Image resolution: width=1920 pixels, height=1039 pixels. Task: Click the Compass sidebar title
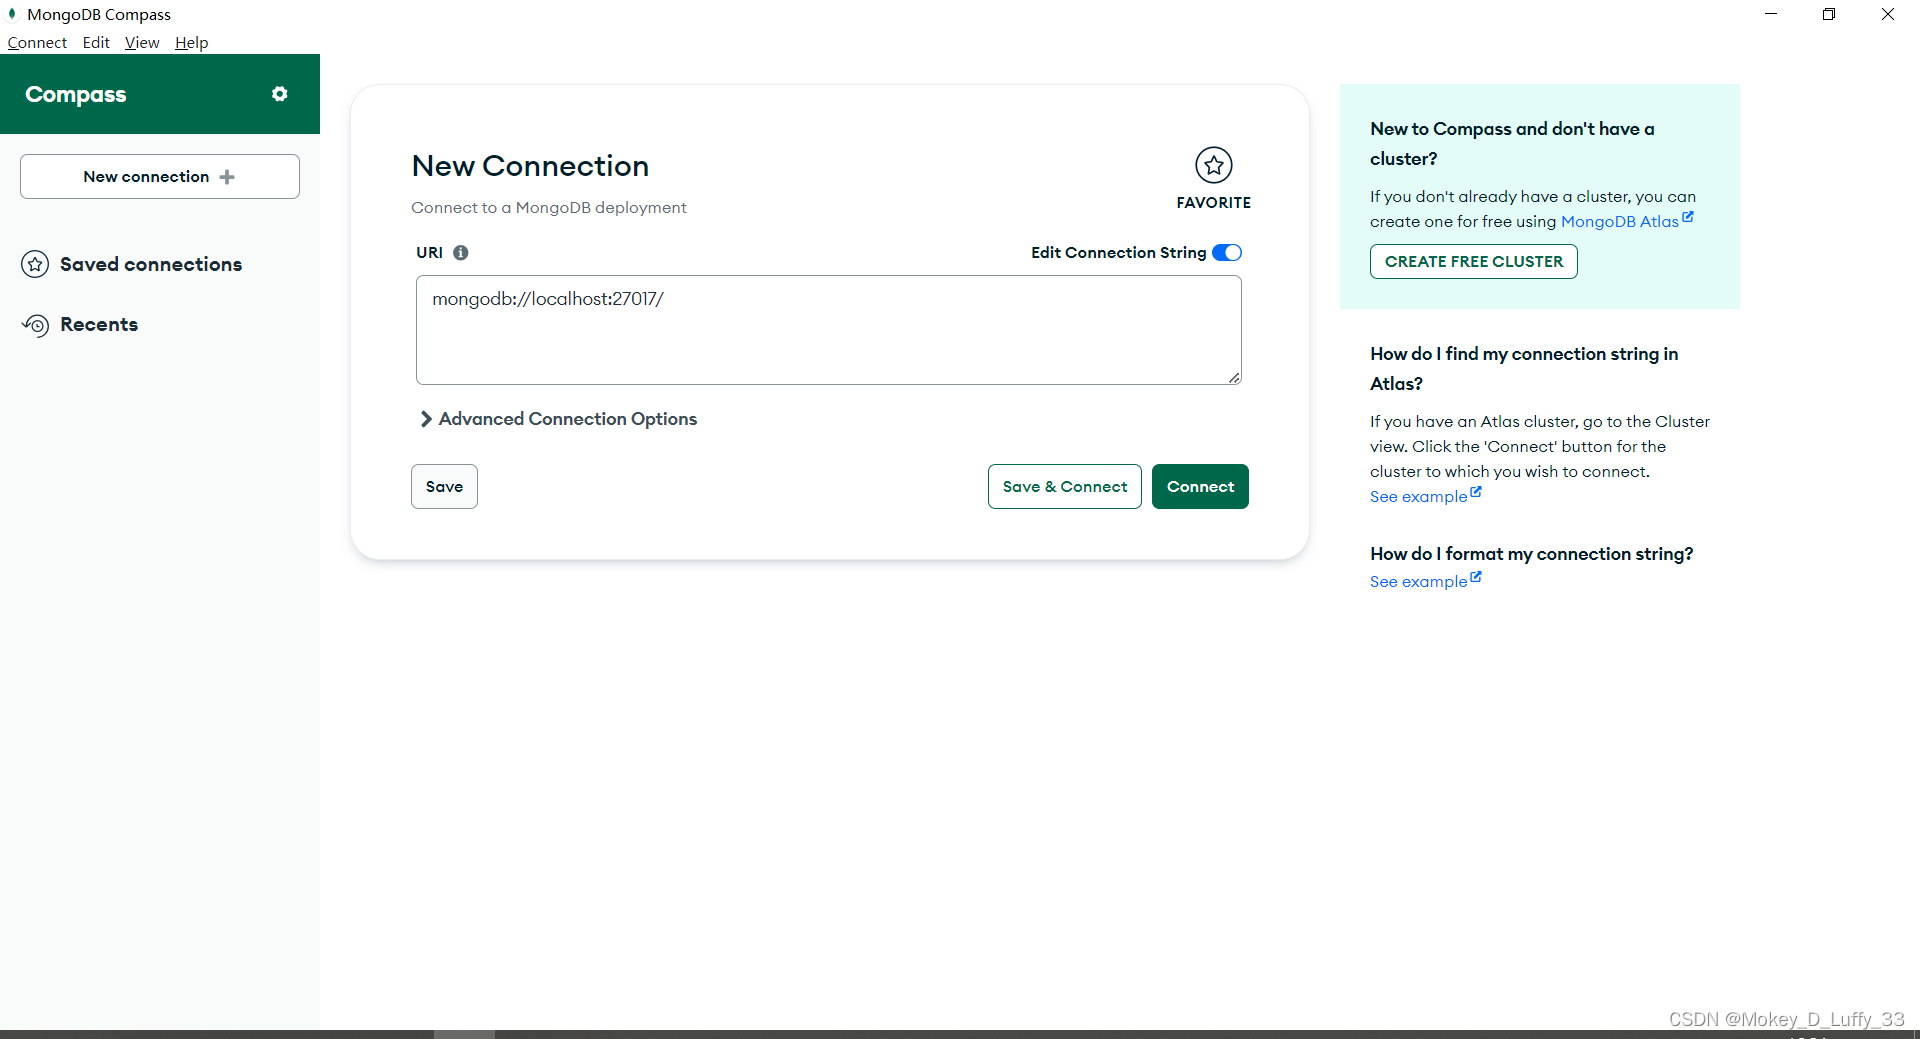click(76, 94)
